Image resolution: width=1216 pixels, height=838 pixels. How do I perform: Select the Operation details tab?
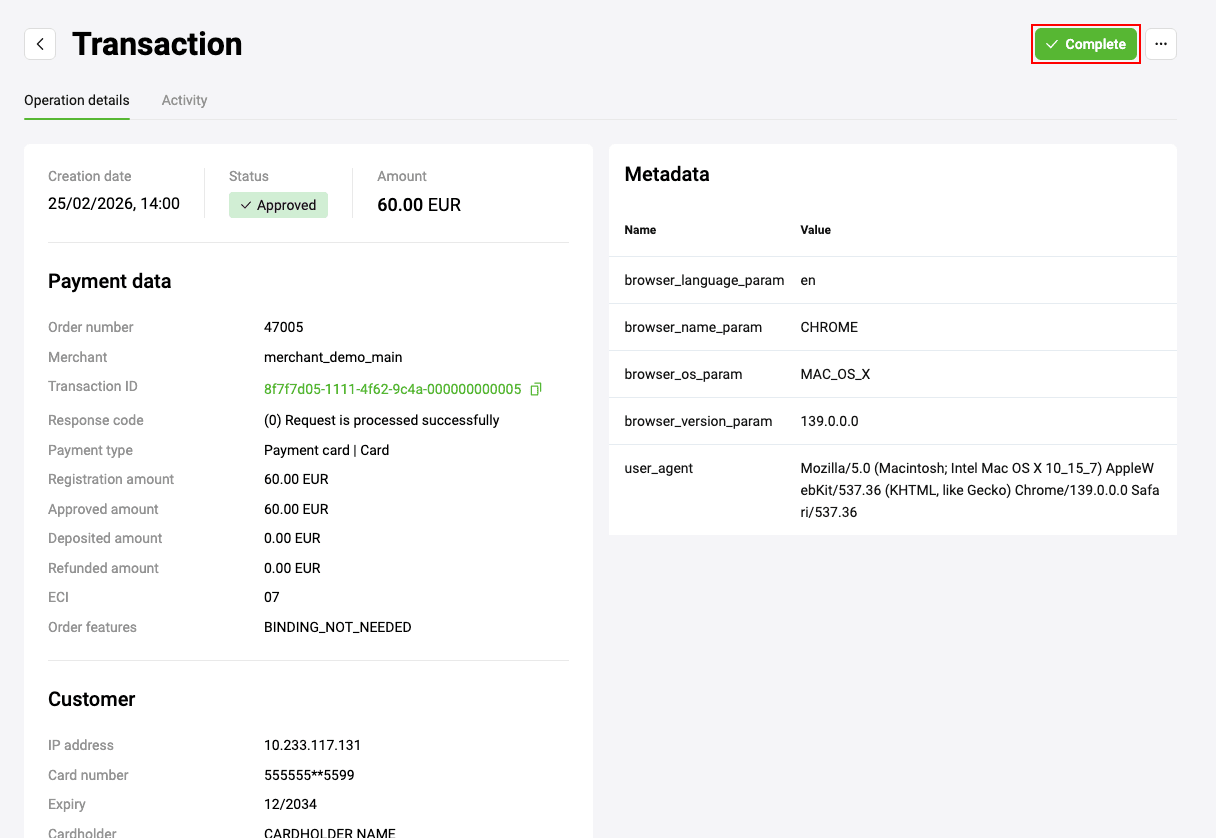click(77, 100)
